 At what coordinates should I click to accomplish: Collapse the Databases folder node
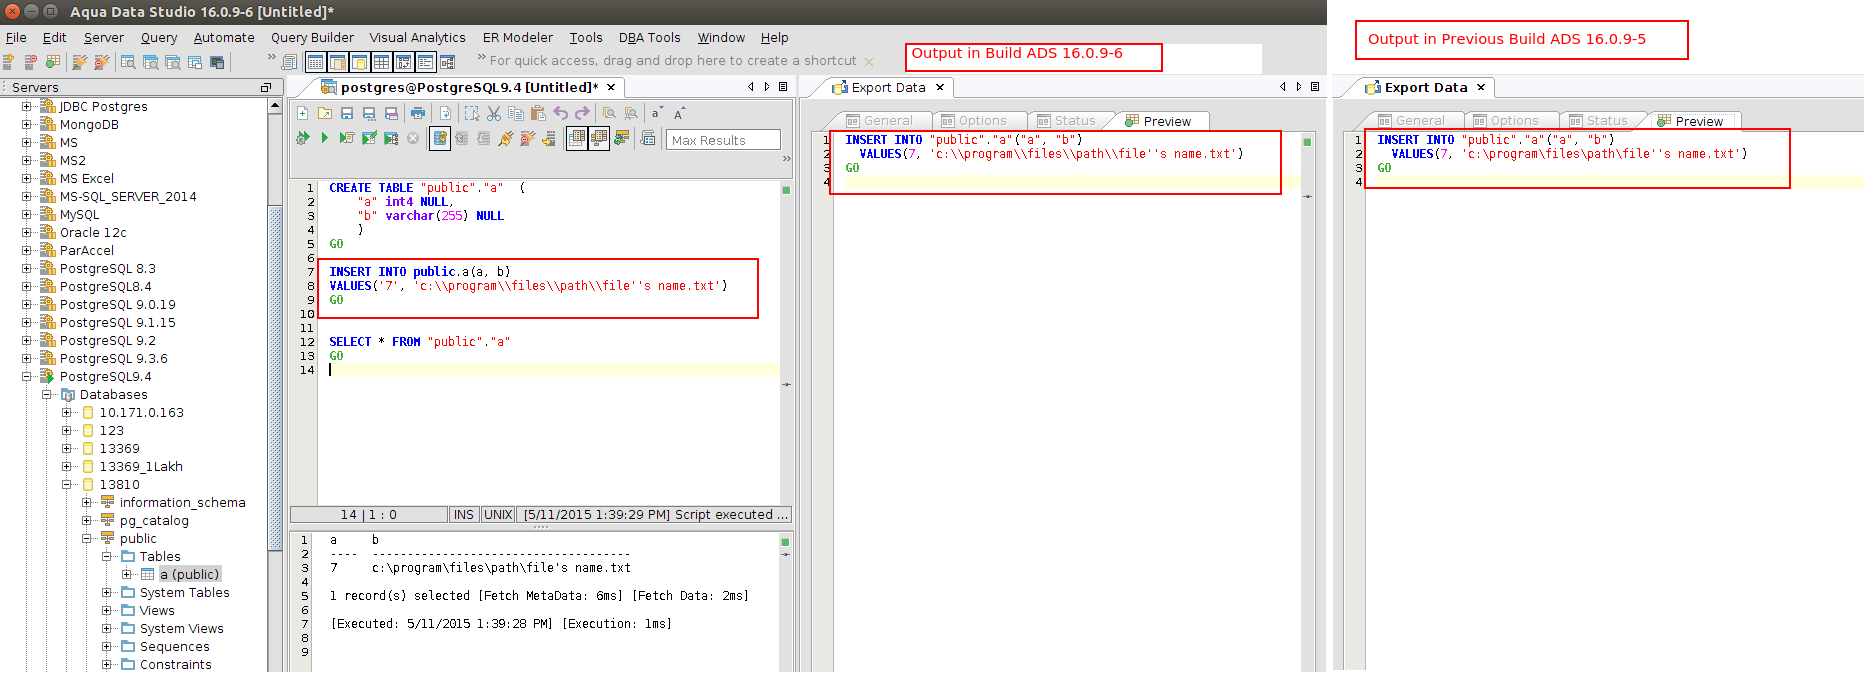pos(47,394)
